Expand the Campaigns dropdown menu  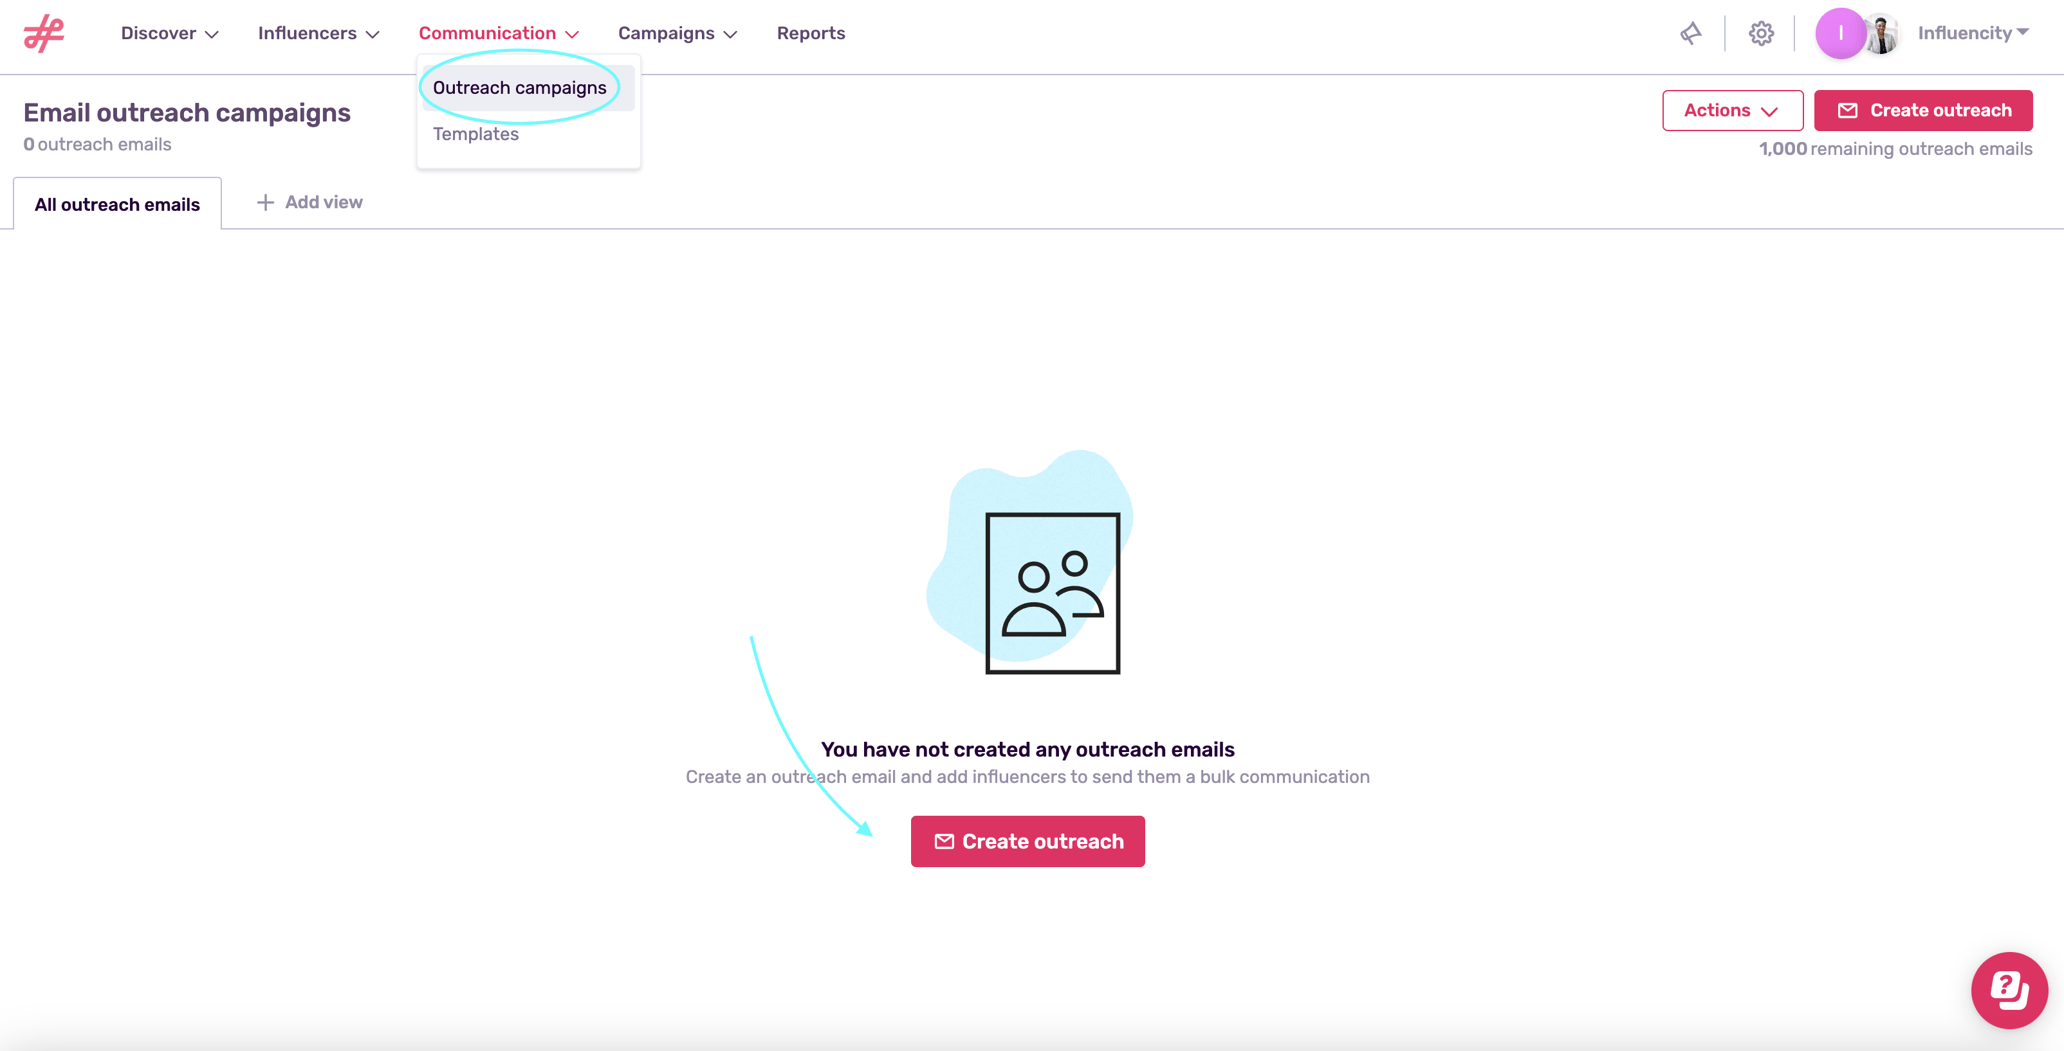(676, 33)
